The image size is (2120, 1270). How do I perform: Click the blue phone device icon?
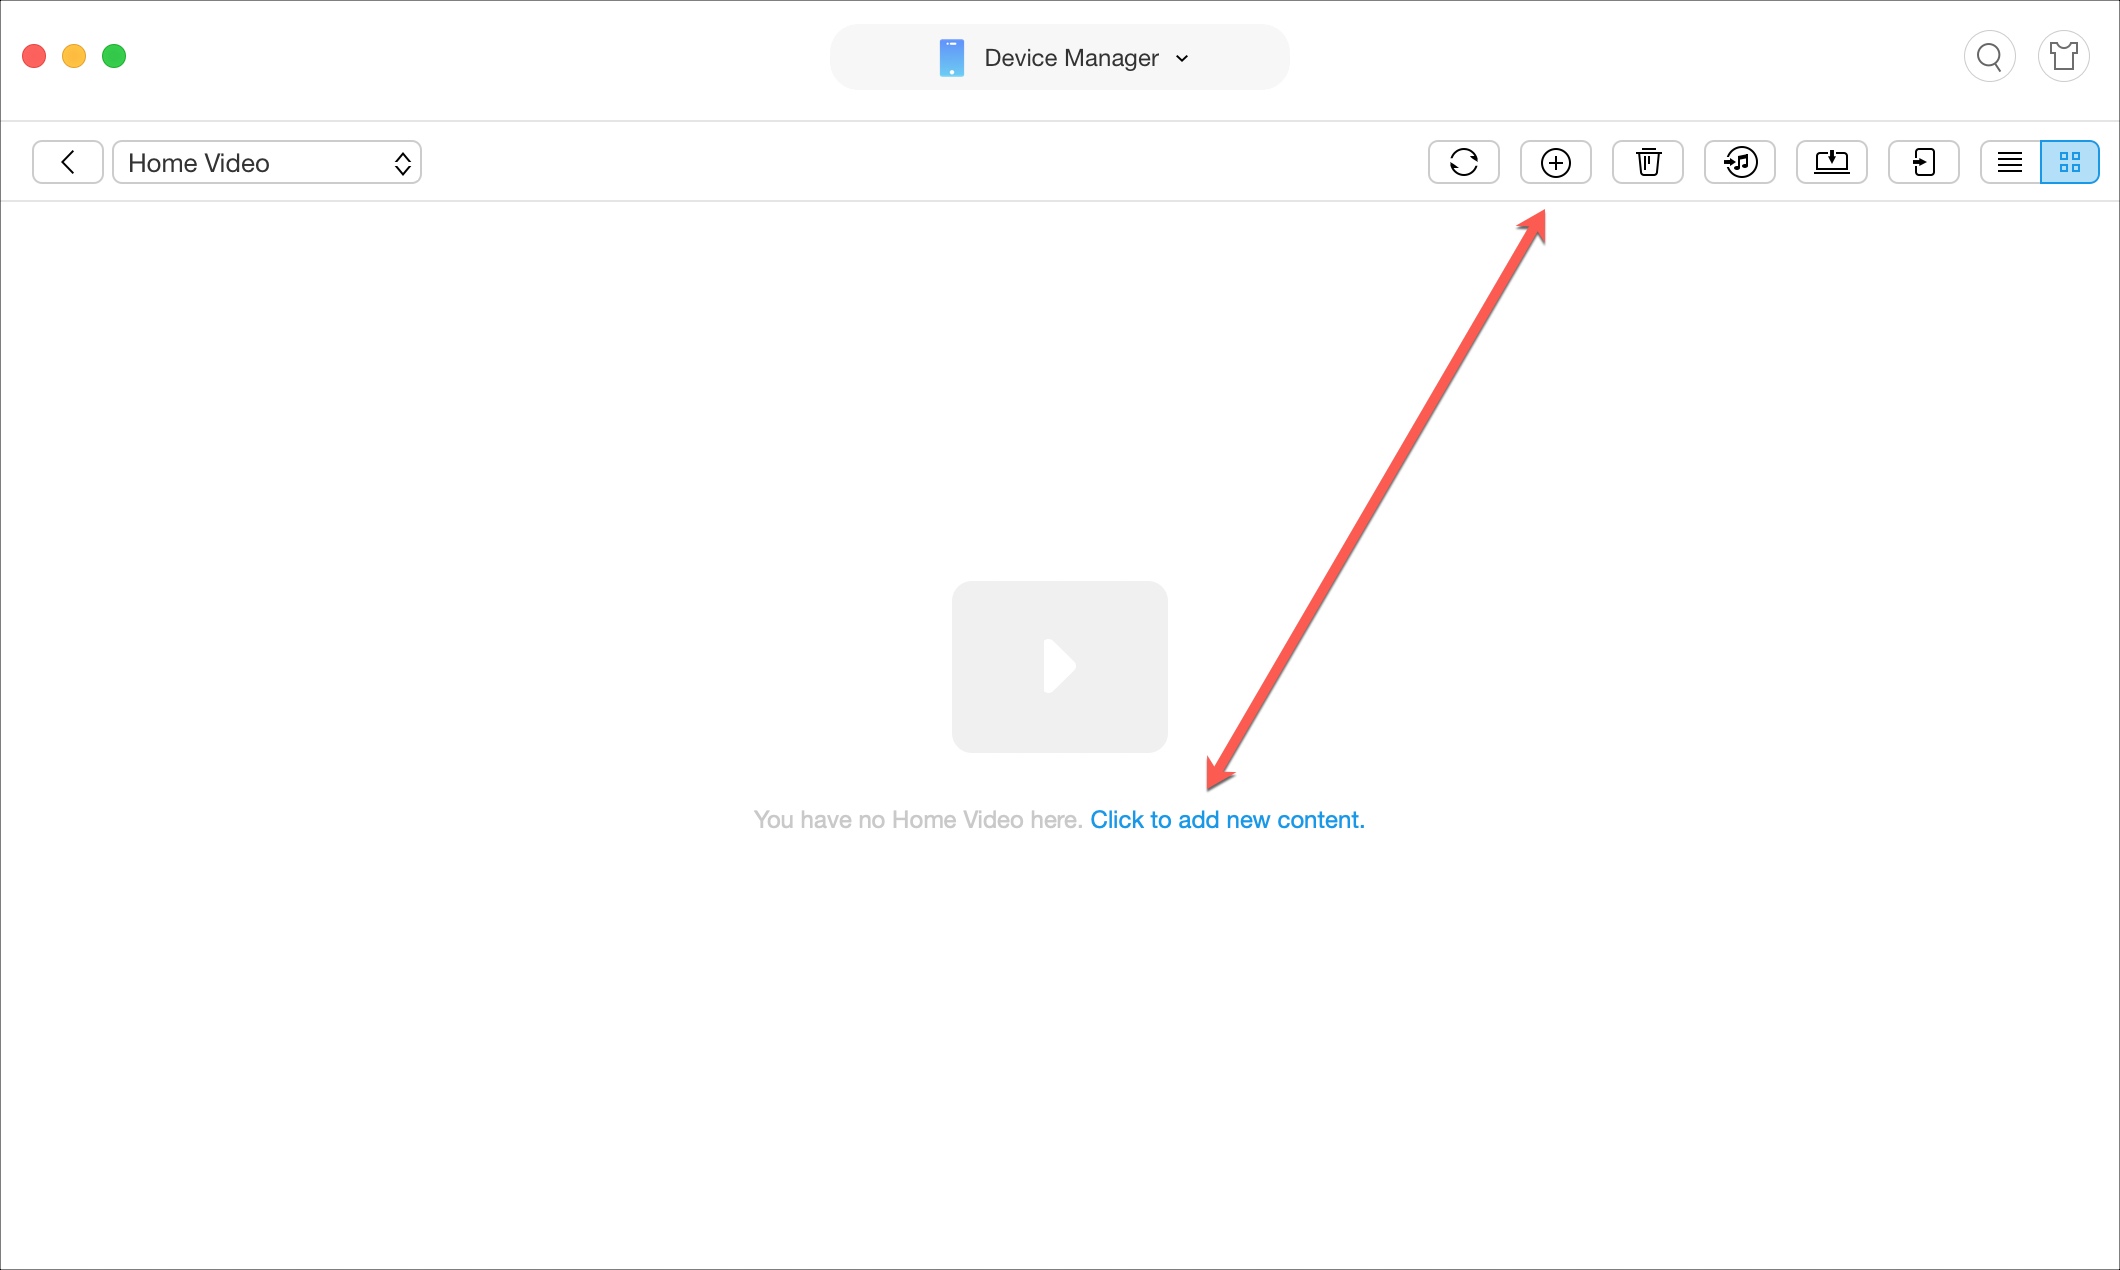pos(951,58)
